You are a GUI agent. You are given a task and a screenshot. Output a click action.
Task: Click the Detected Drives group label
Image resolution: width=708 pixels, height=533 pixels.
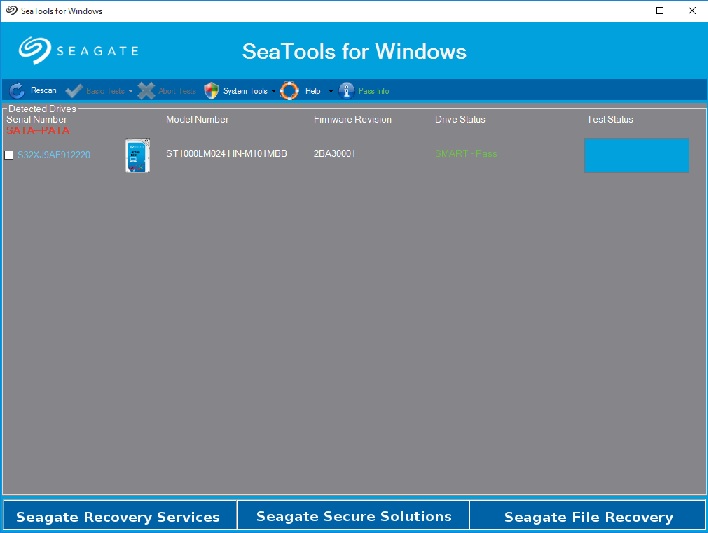click(42, 108)
